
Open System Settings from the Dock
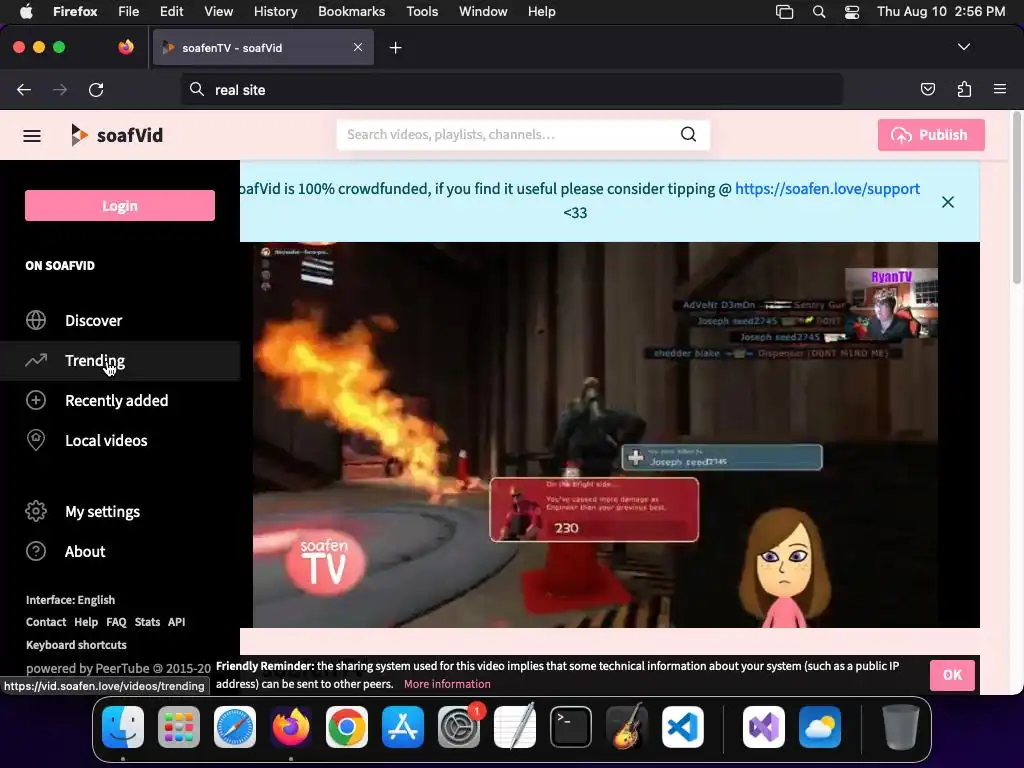[x=459, y=727]
